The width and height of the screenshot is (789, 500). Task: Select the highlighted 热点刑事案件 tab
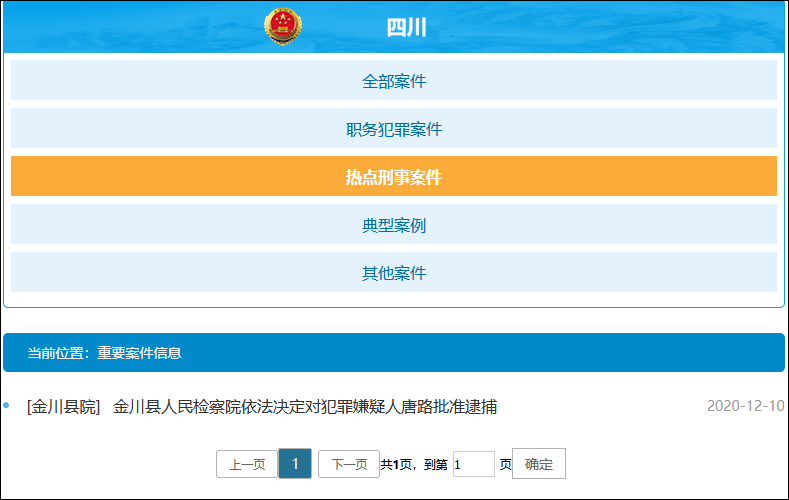394,176
